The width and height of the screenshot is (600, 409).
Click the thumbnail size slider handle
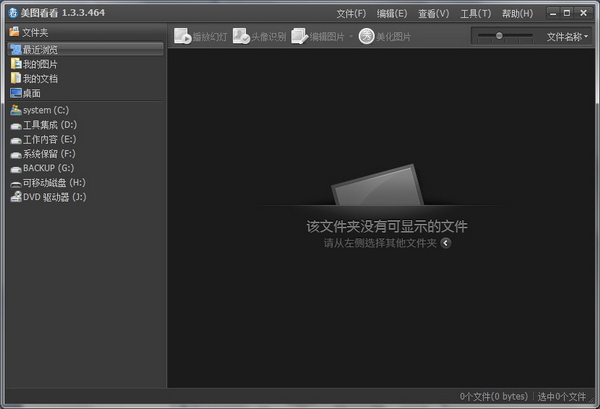499,36
